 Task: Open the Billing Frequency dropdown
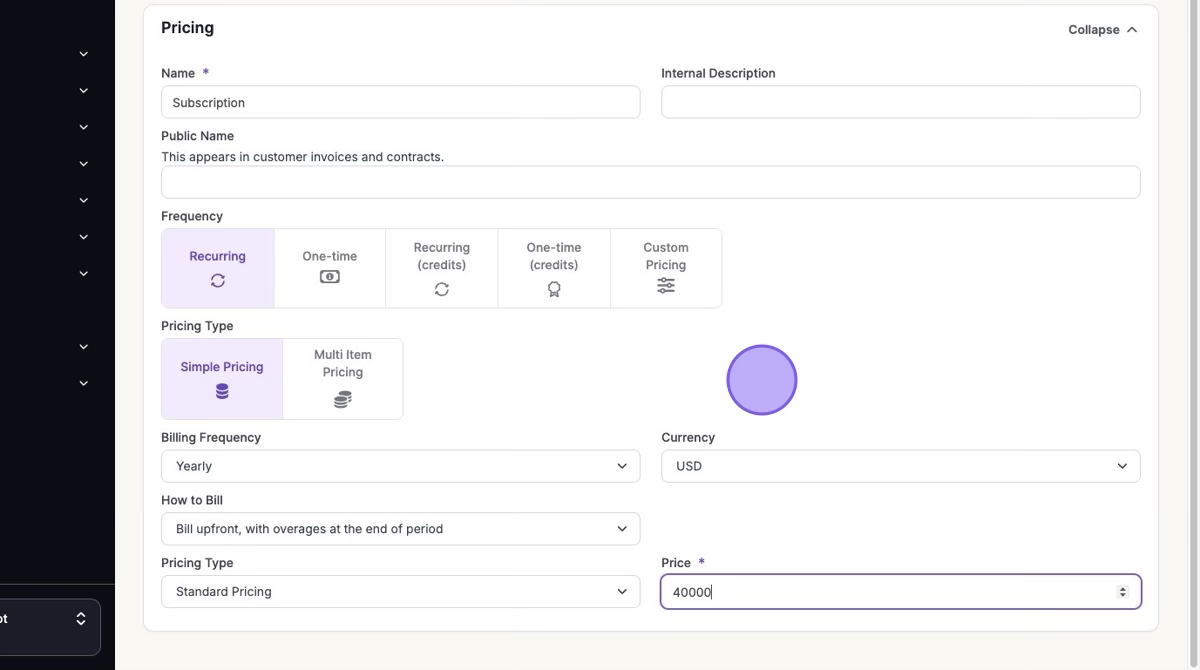(x=400, y=466)
